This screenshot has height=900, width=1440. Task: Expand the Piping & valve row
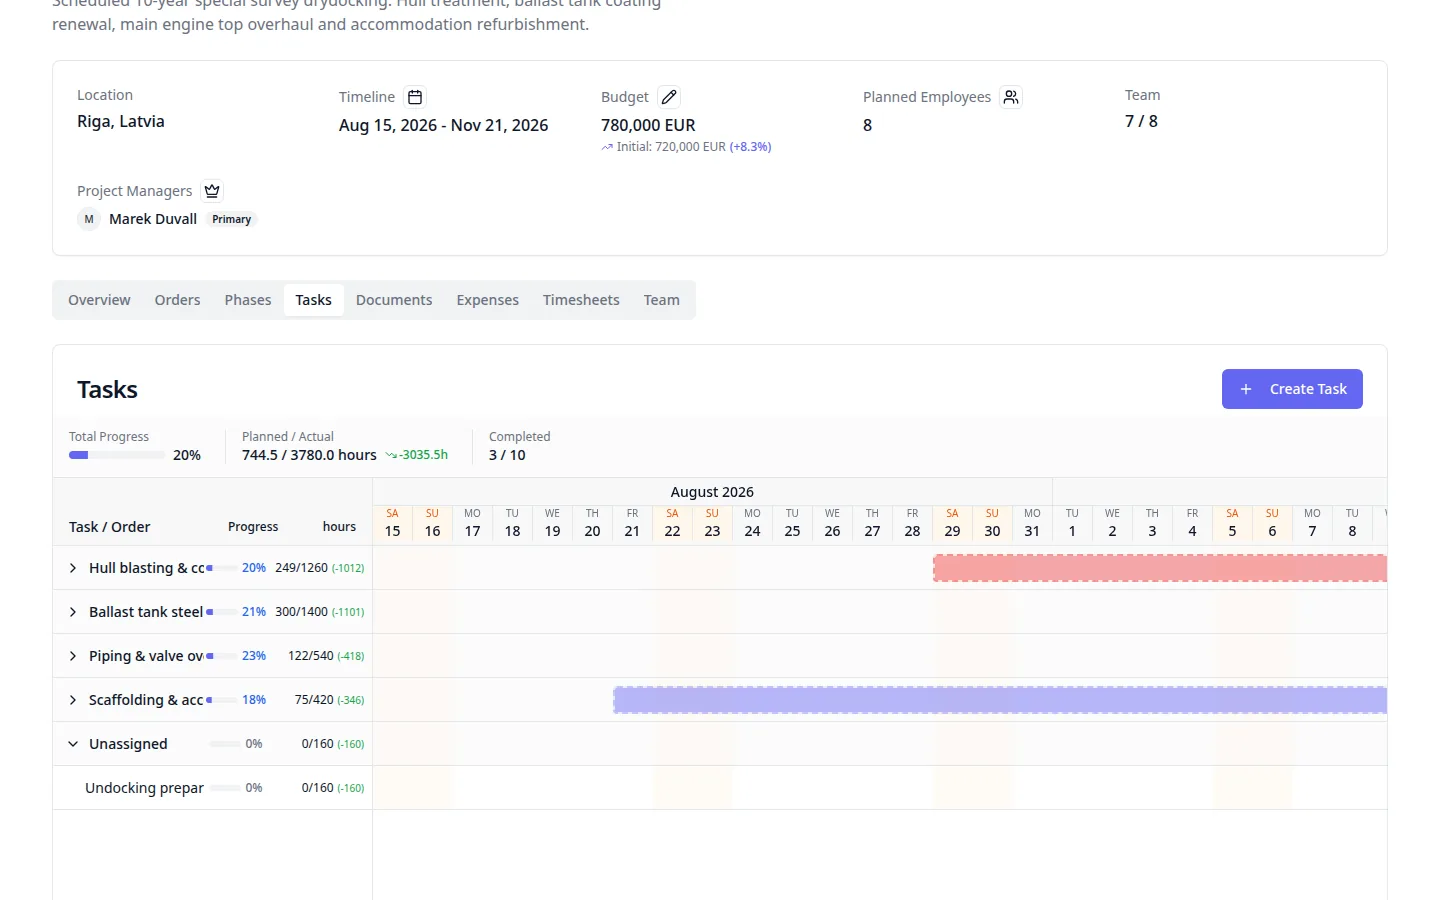click(73, 656)
